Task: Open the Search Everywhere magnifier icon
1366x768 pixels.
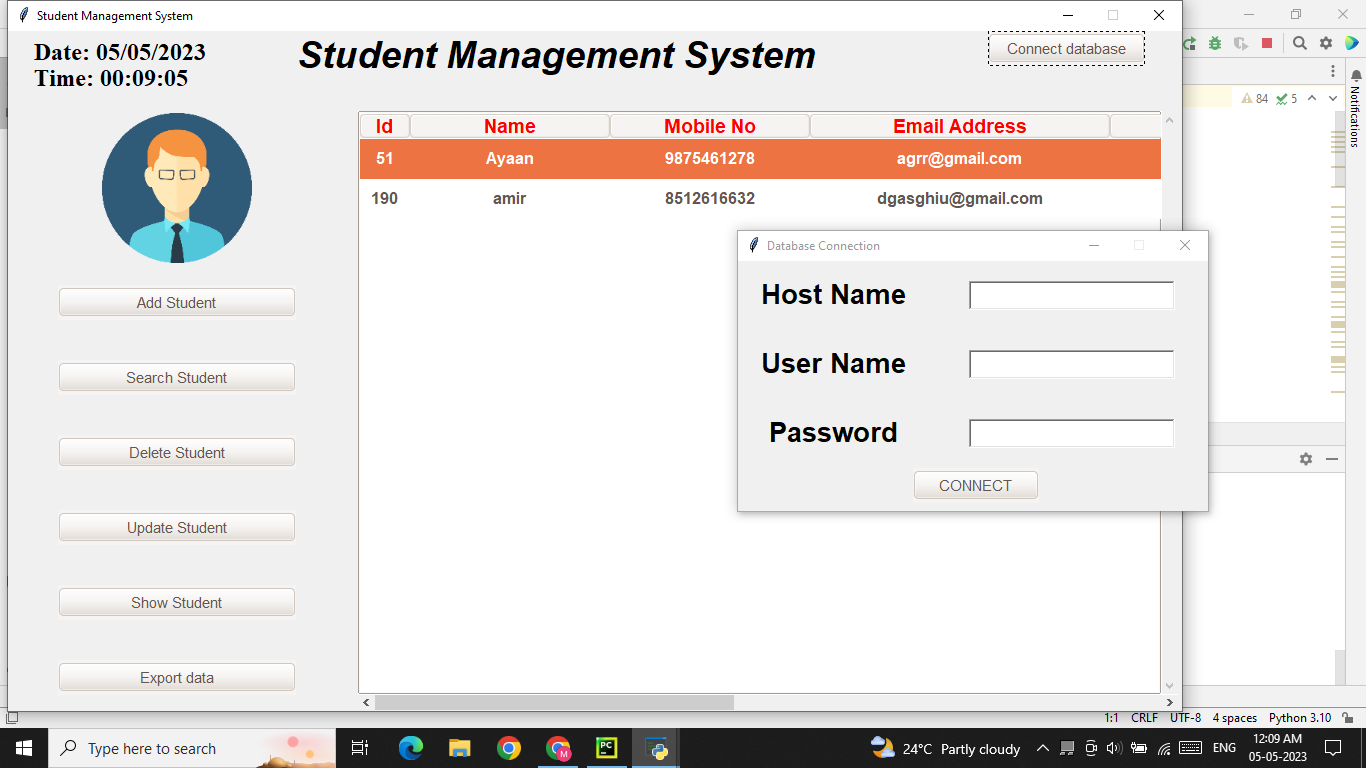Action: pos(1300,44)
